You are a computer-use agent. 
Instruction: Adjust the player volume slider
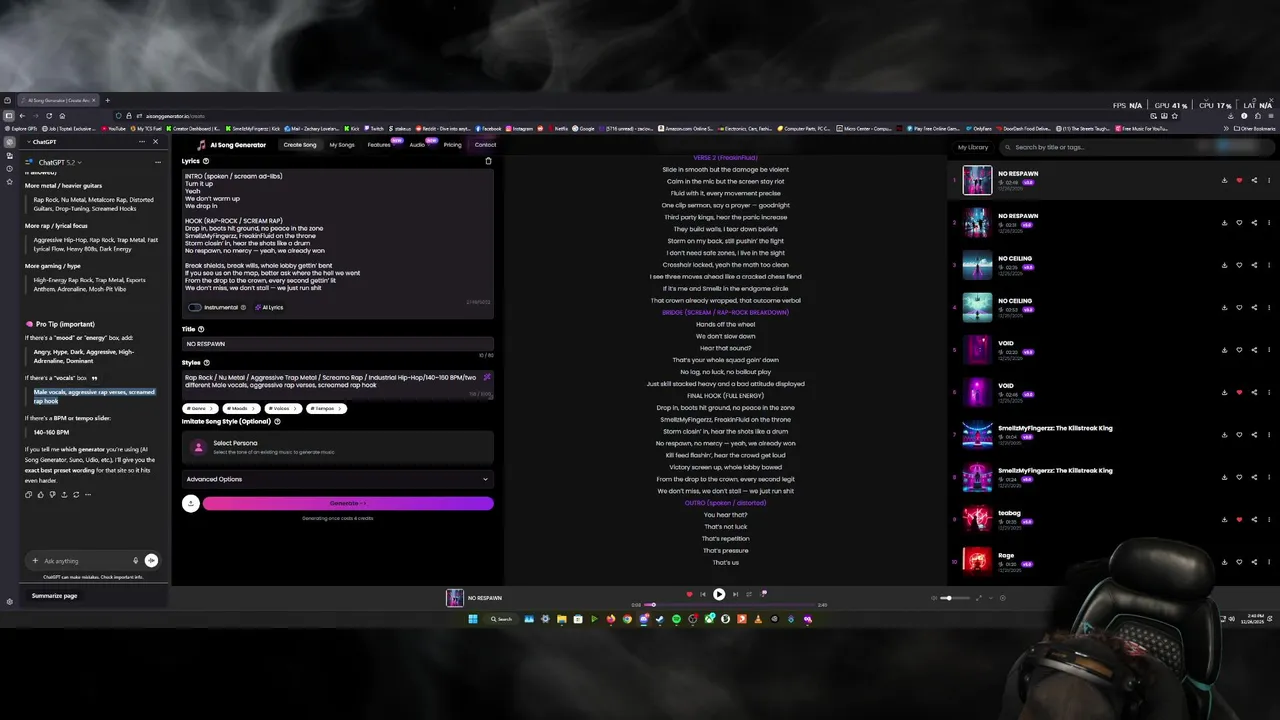tap(954, 598)
